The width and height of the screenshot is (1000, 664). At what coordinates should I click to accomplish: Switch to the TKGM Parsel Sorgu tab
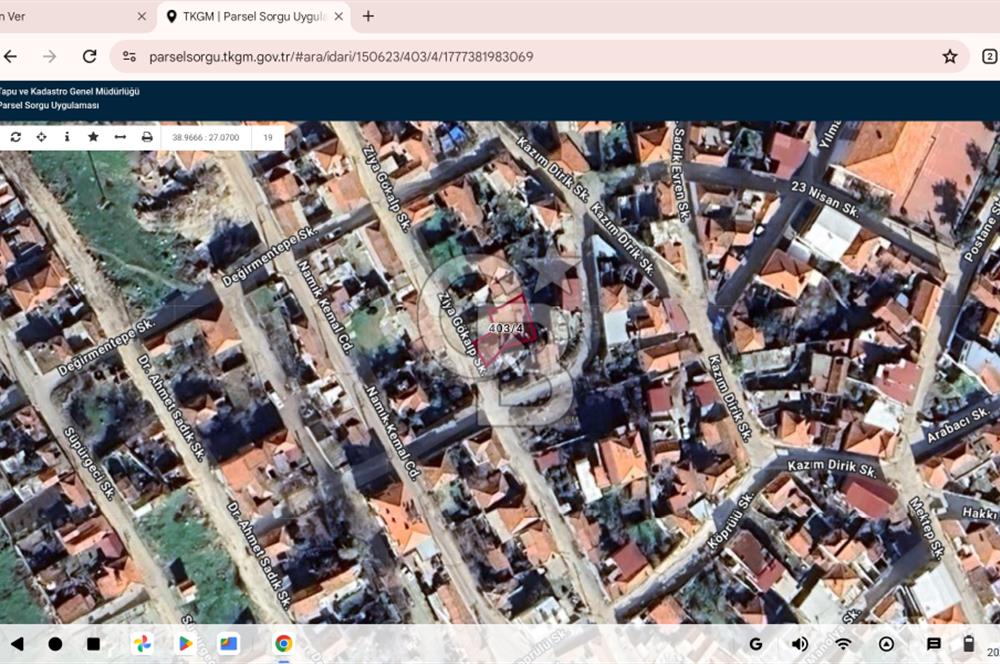(250, 16)
